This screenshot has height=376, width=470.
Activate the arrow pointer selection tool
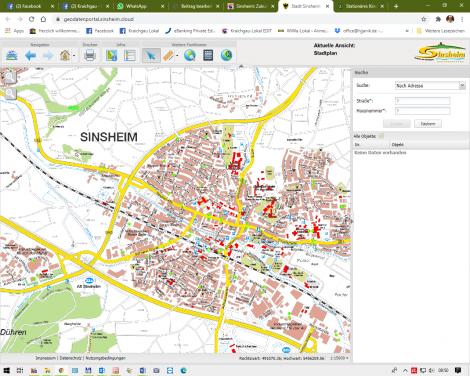pos(151,55)
